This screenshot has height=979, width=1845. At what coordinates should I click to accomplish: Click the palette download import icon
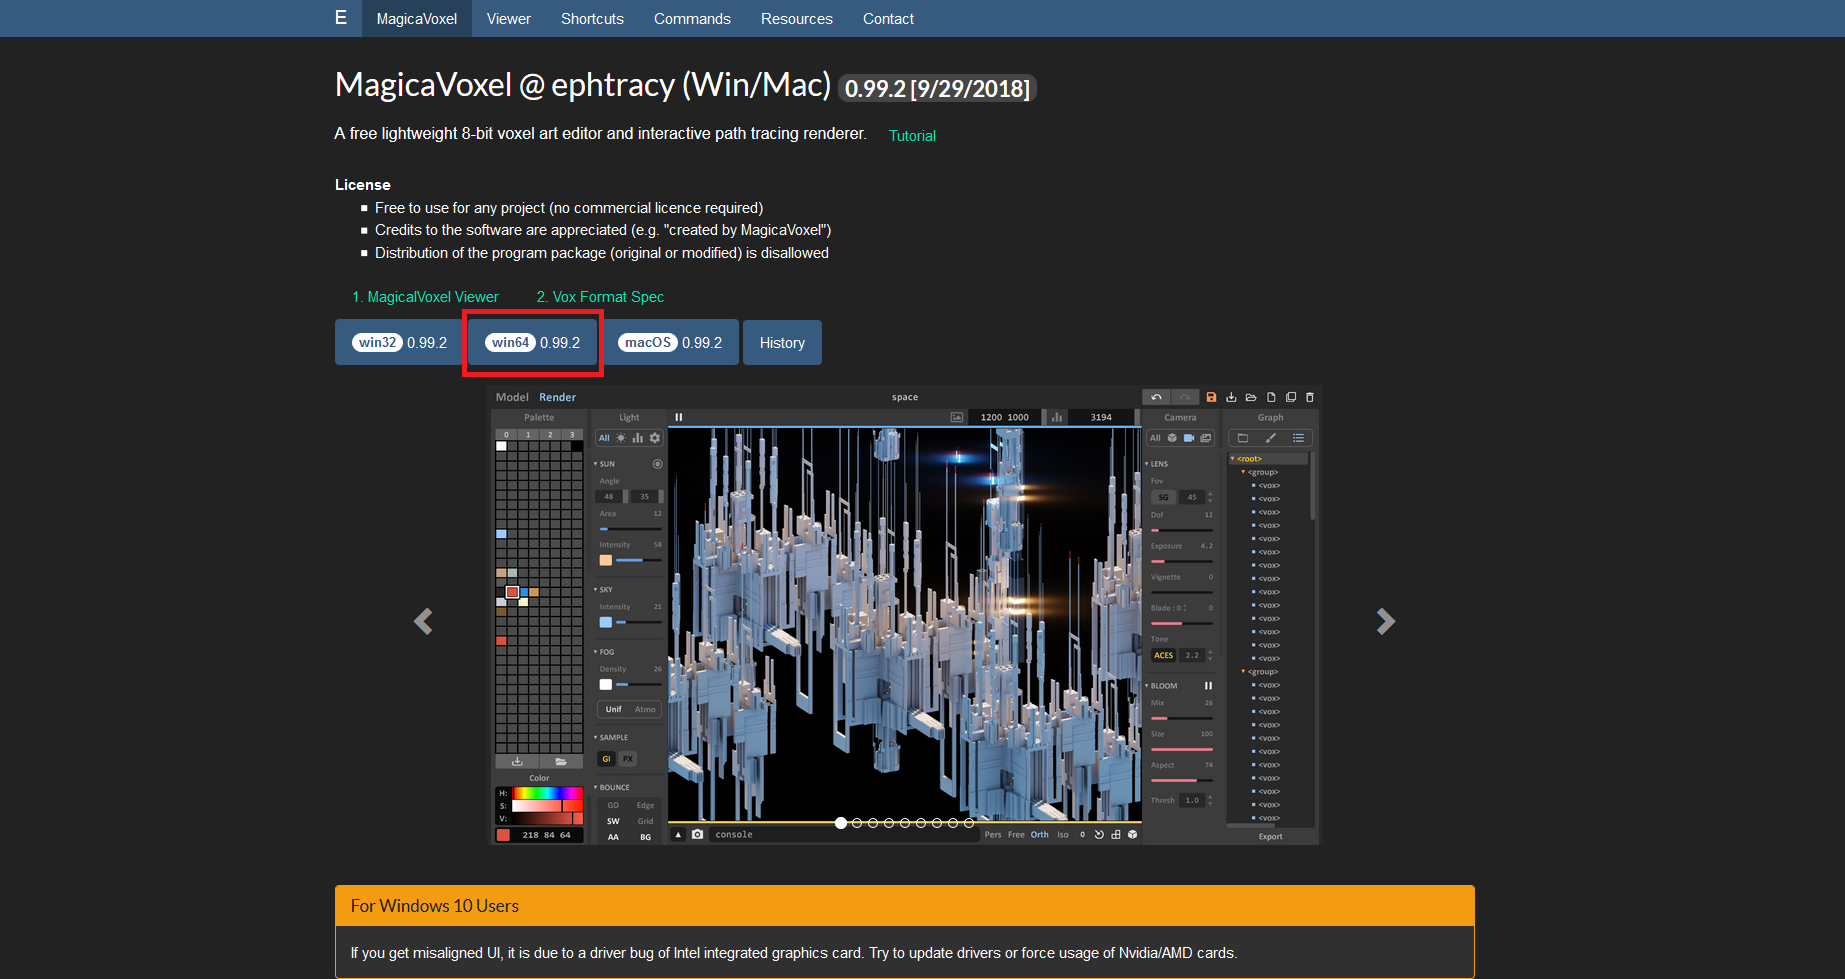[x=517, y=761]
